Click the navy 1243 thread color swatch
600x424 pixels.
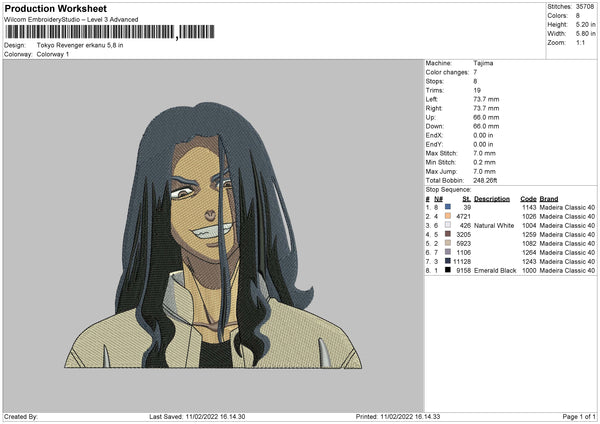tap(448, 261)
